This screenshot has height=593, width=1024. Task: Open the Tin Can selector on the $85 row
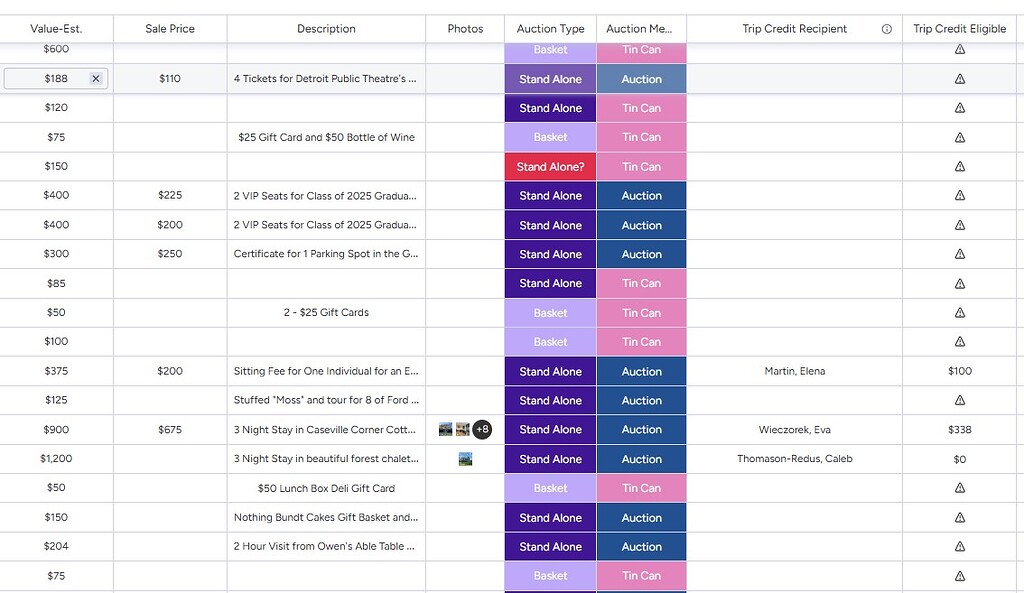(x=641, y=283)
